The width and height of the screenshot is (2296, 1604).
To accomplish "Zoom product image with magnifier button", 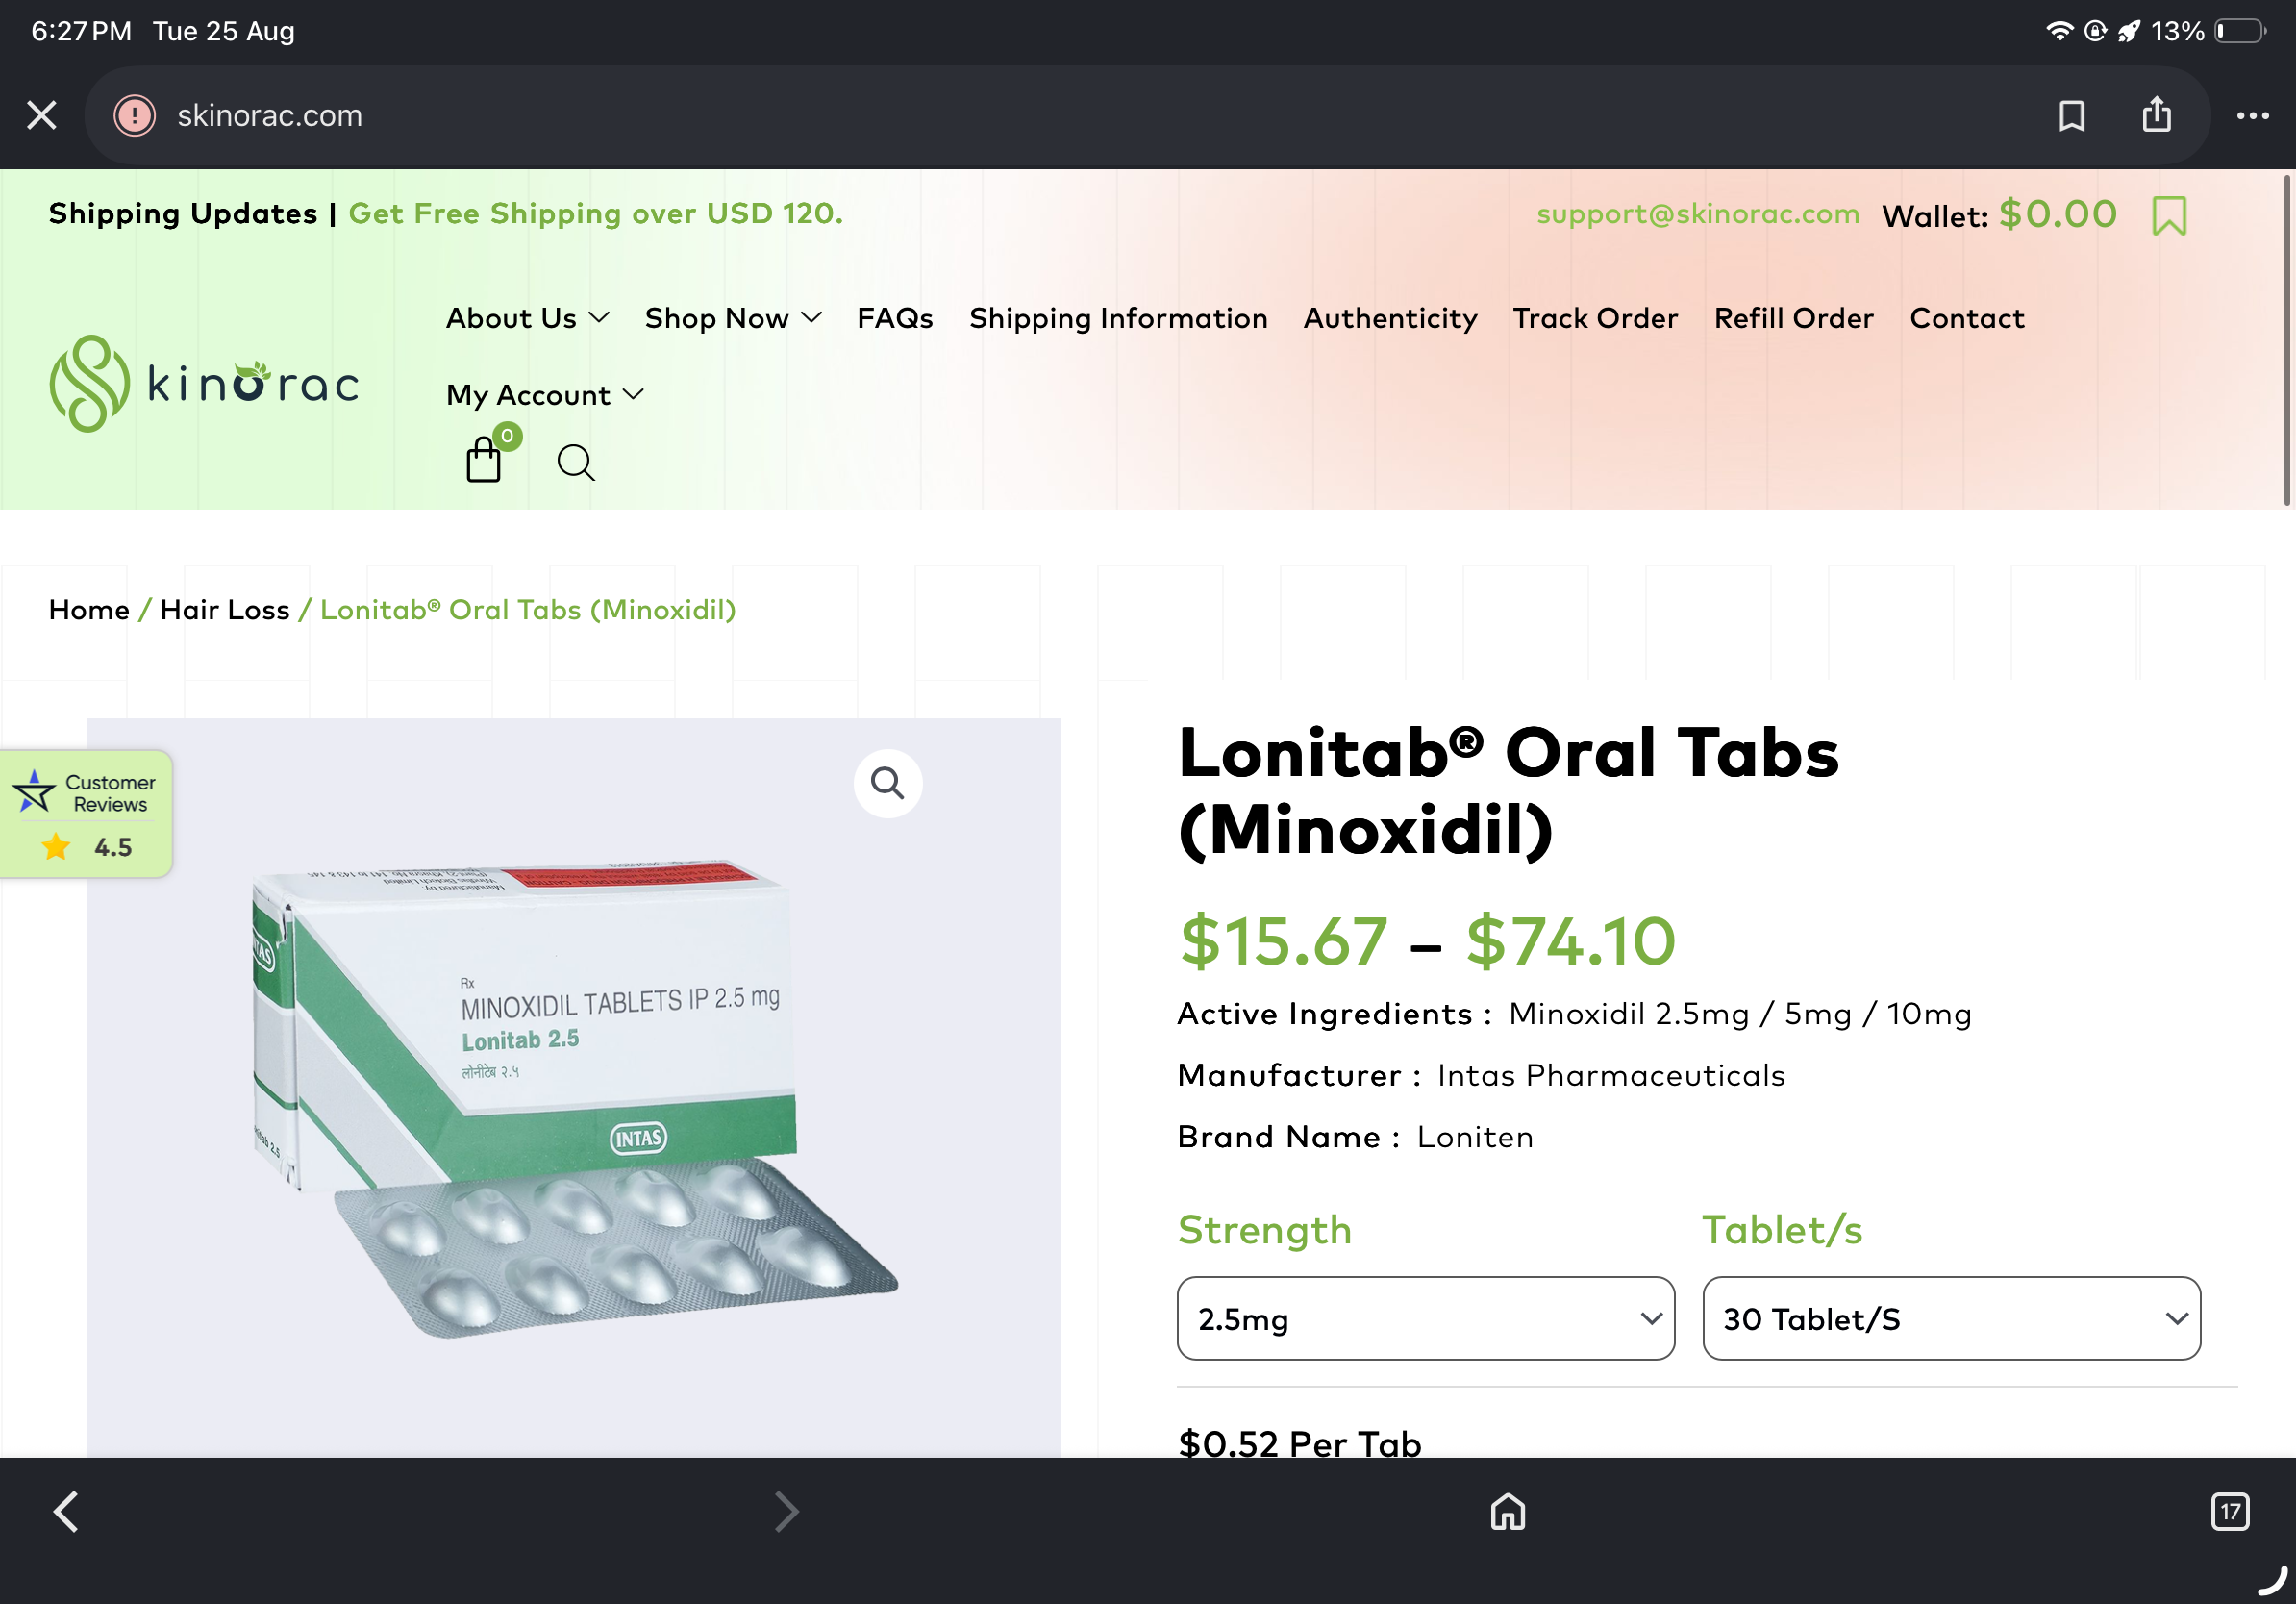I will pos(887,783).
